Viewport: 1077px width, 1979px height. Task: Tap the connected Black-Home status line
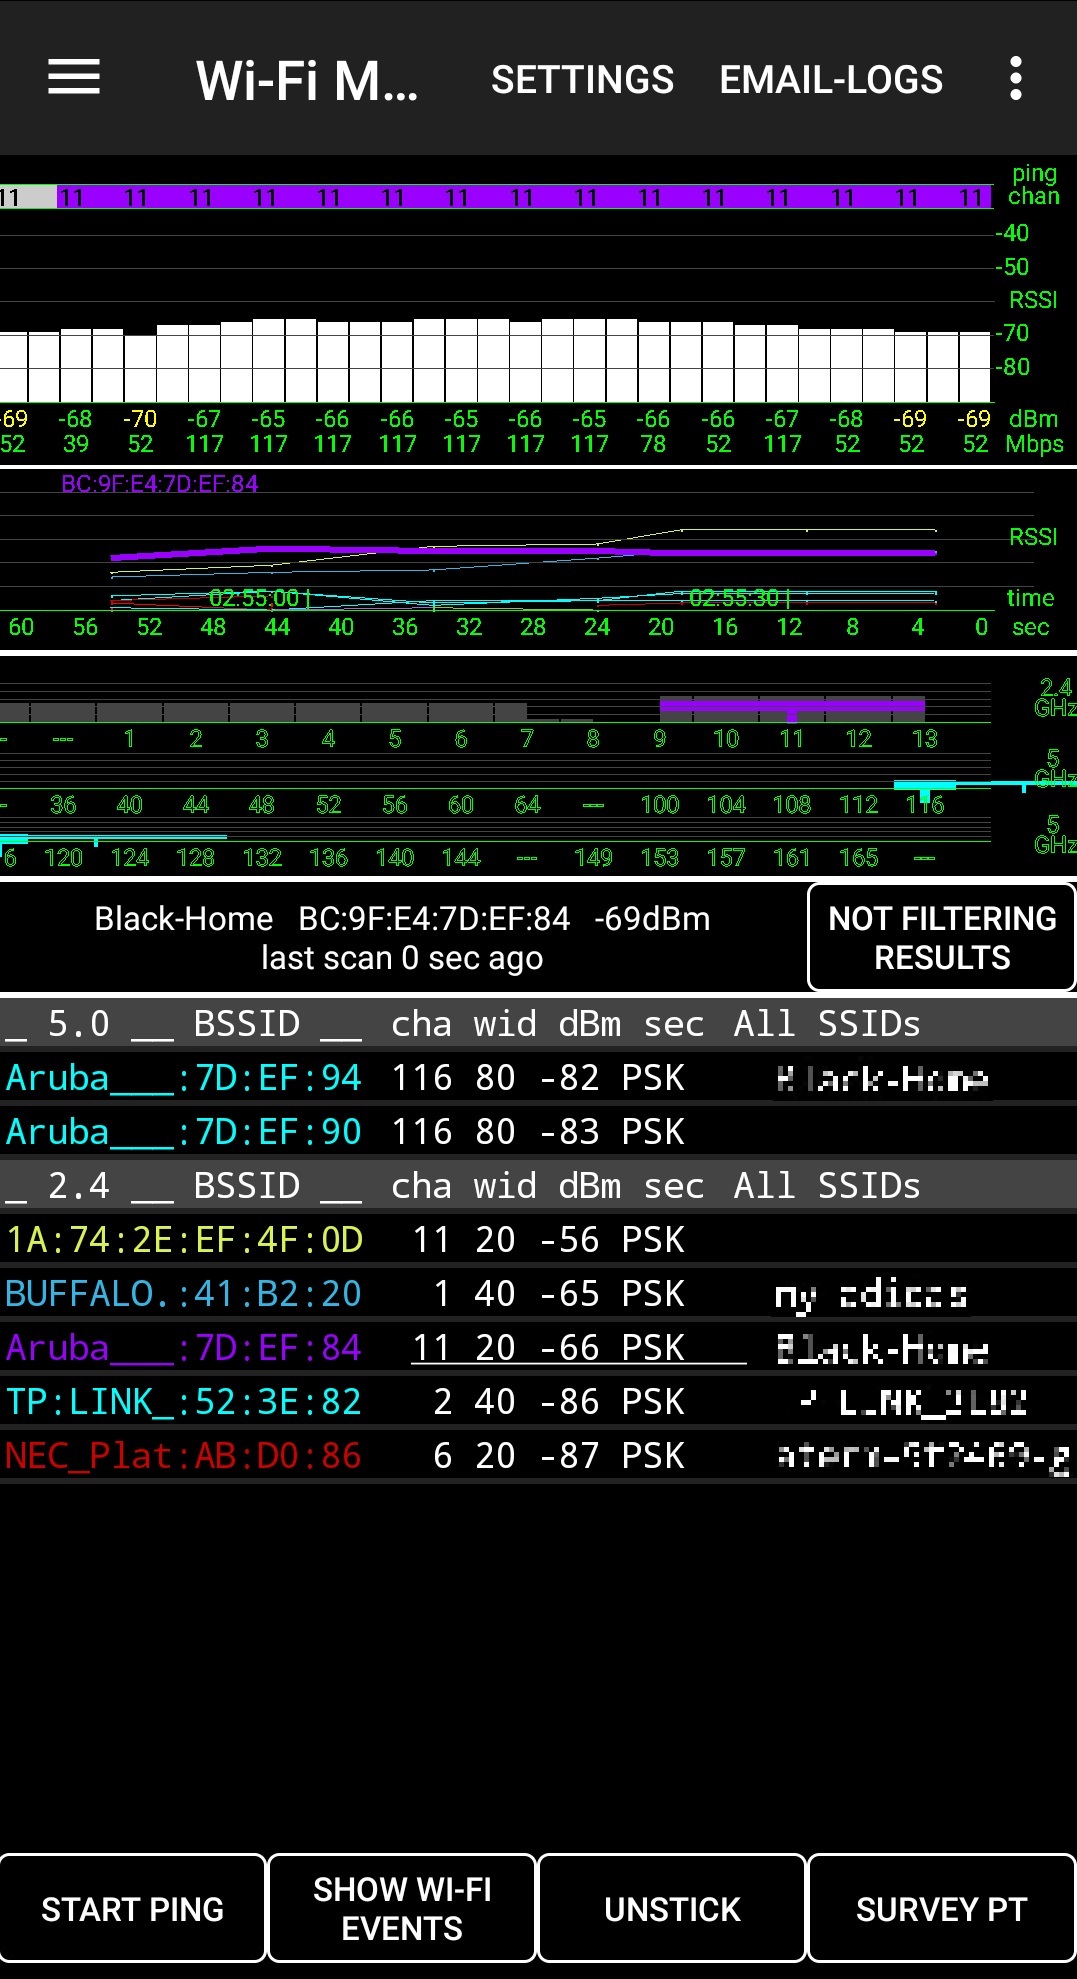click(x=402, y=918)
